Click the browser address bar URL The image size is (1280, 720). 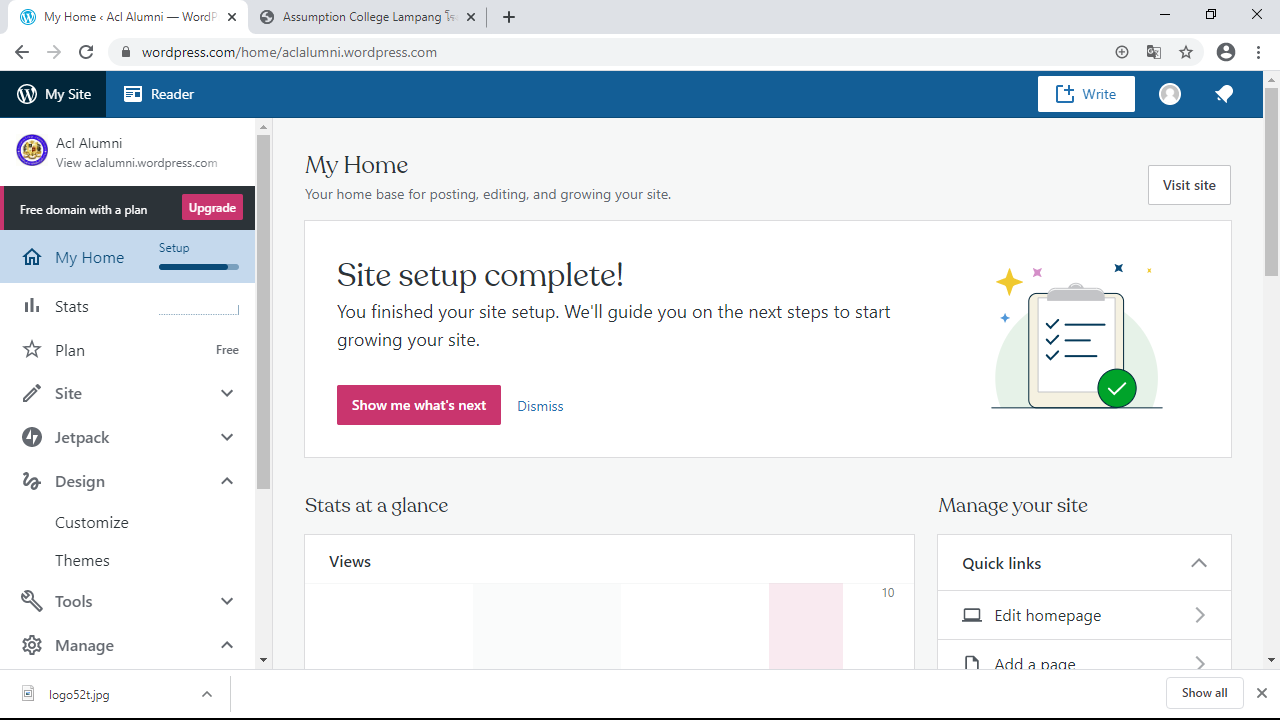[x=290, y=52]
